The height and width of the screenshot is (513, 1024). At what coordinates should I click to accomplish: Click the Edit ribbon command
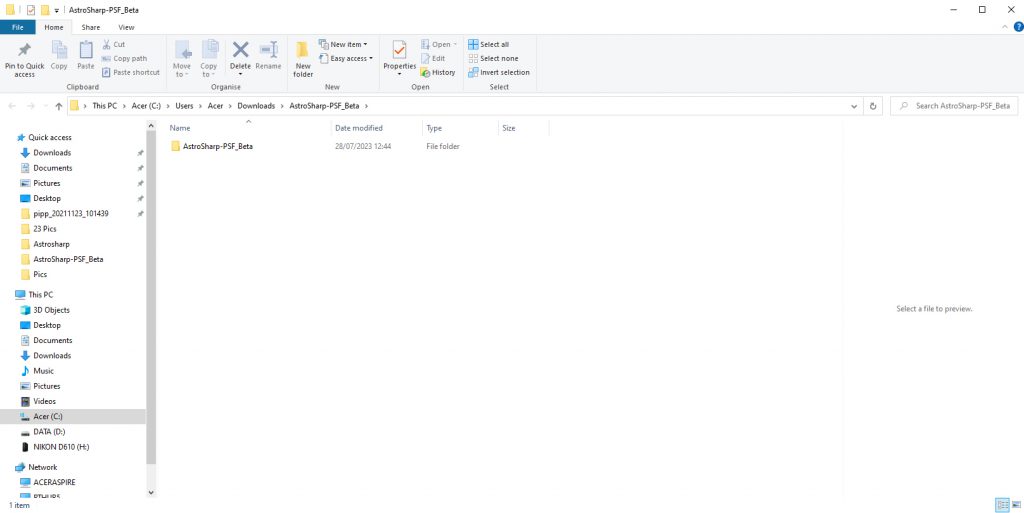pos(433,58)
